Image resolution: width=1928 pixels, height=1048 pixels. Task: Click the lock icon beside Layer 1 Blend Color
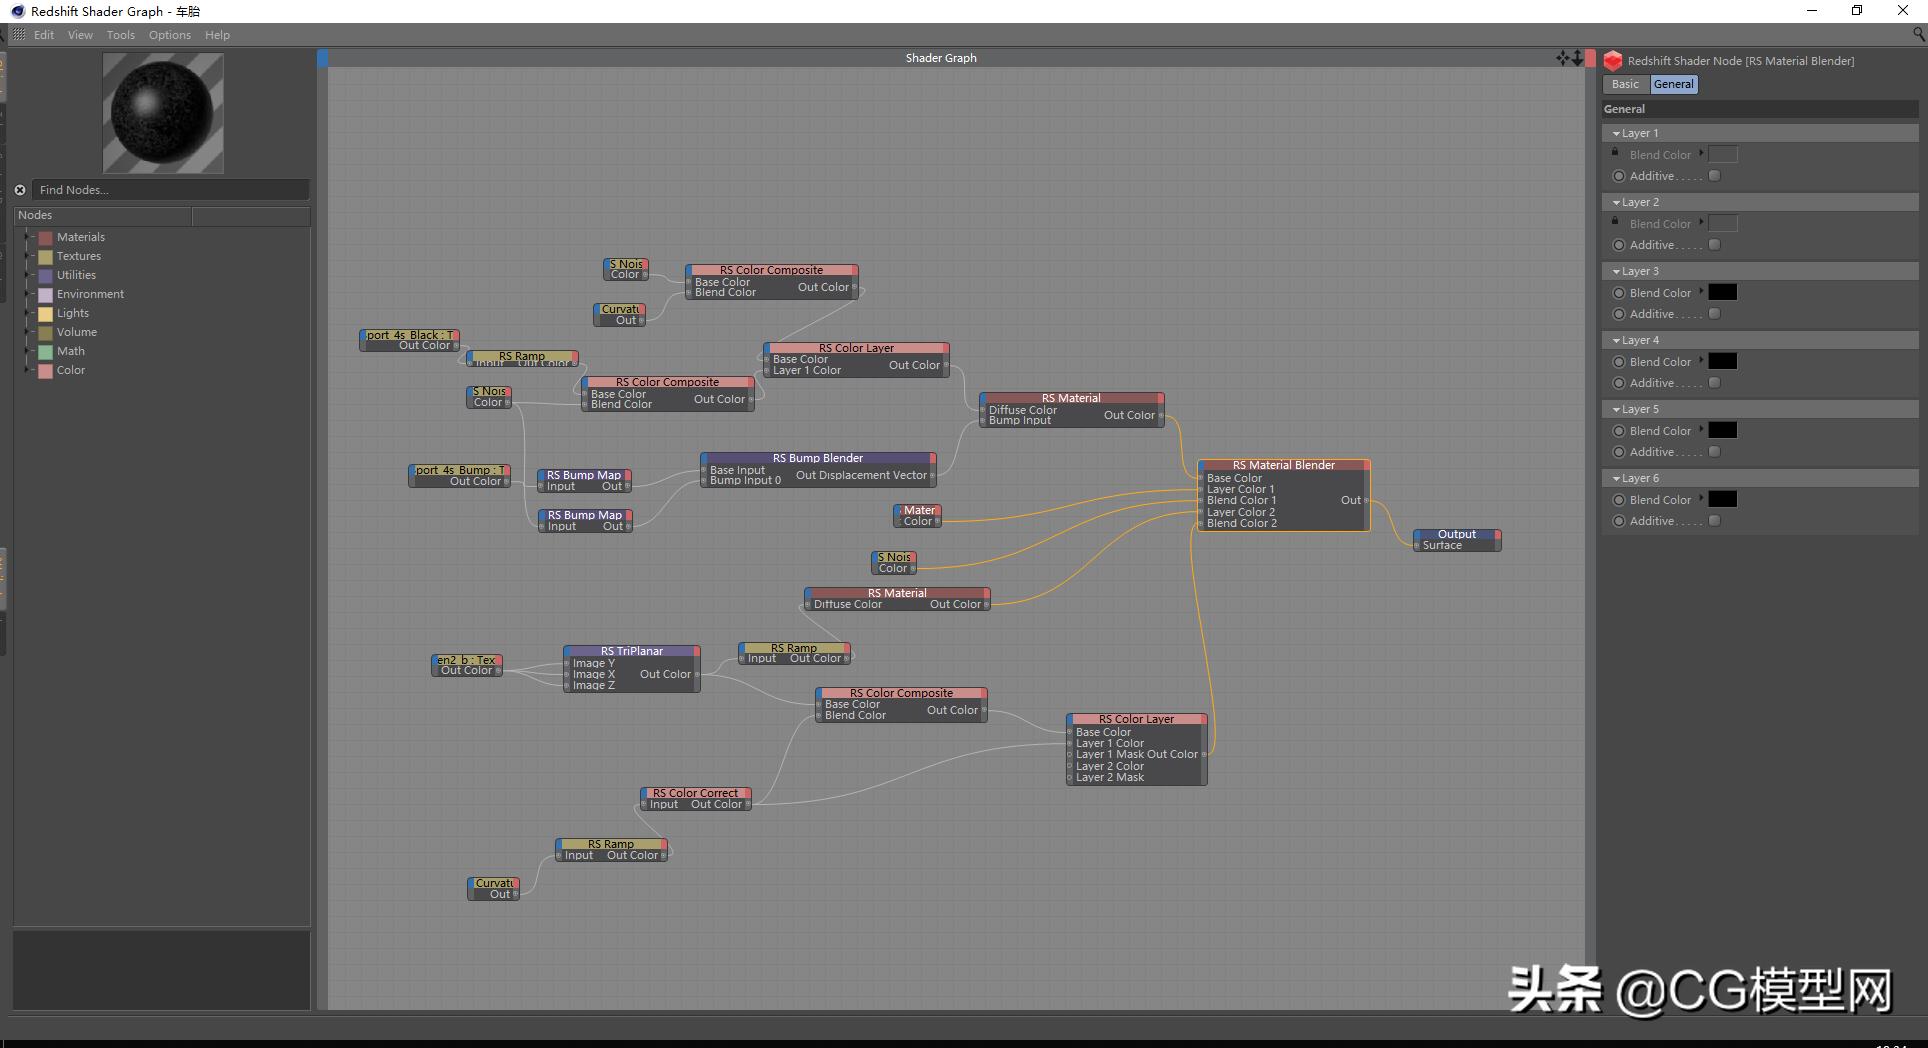pos(1615,153)
